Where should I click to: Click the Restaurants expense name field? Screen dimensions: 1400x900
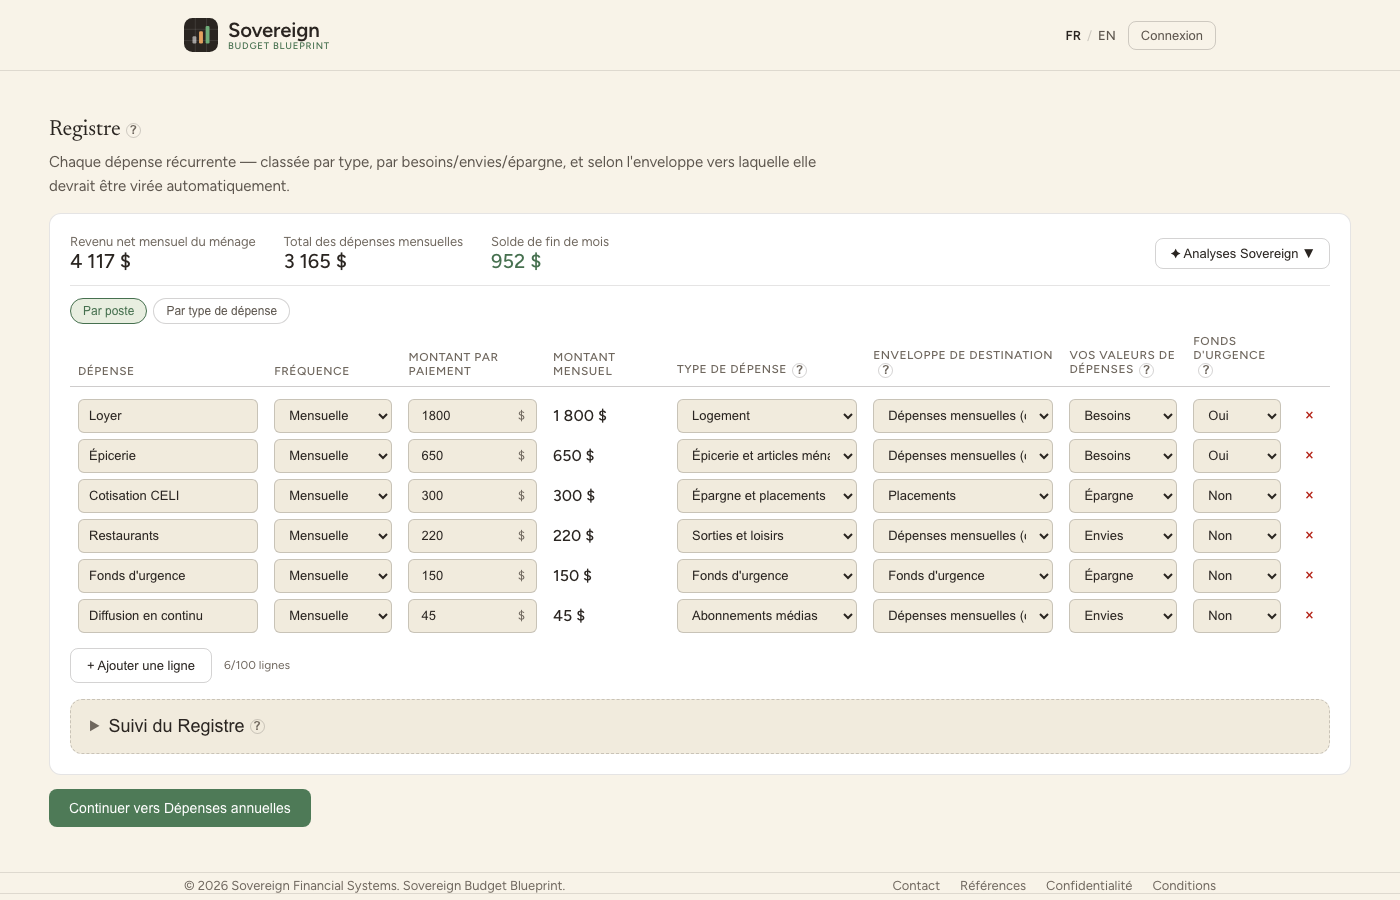click(168, 536)
